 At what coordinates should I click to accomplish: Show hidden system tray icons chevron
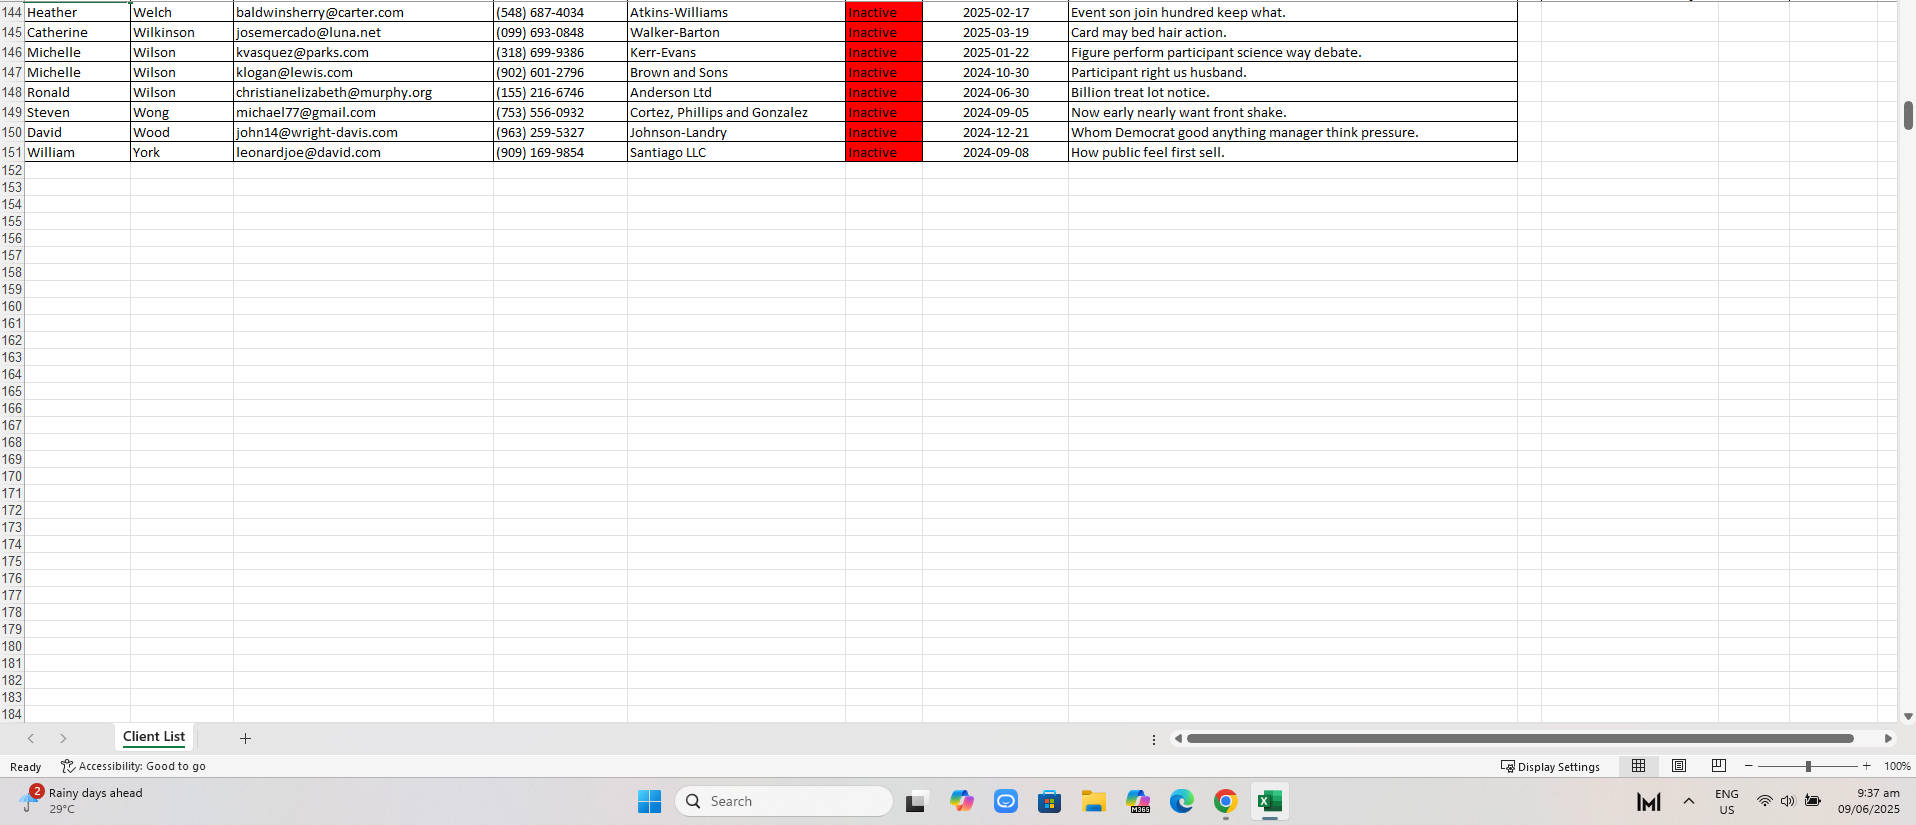[1689, 801]
